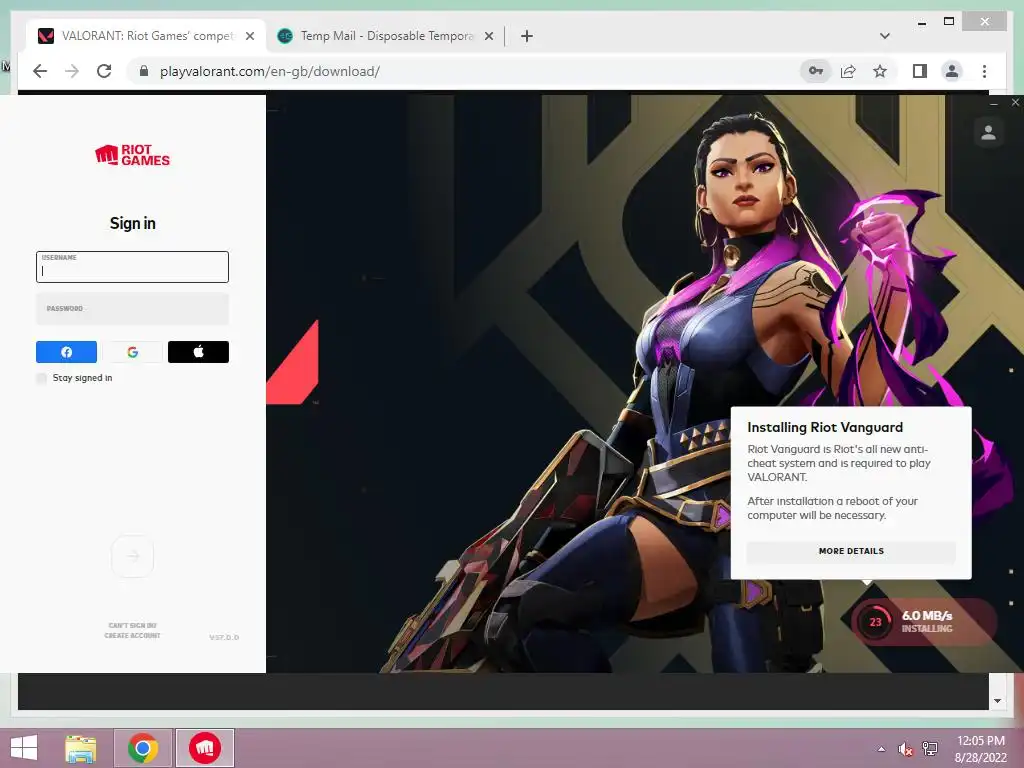View site information via lock icon

click(x=144, y=71)
